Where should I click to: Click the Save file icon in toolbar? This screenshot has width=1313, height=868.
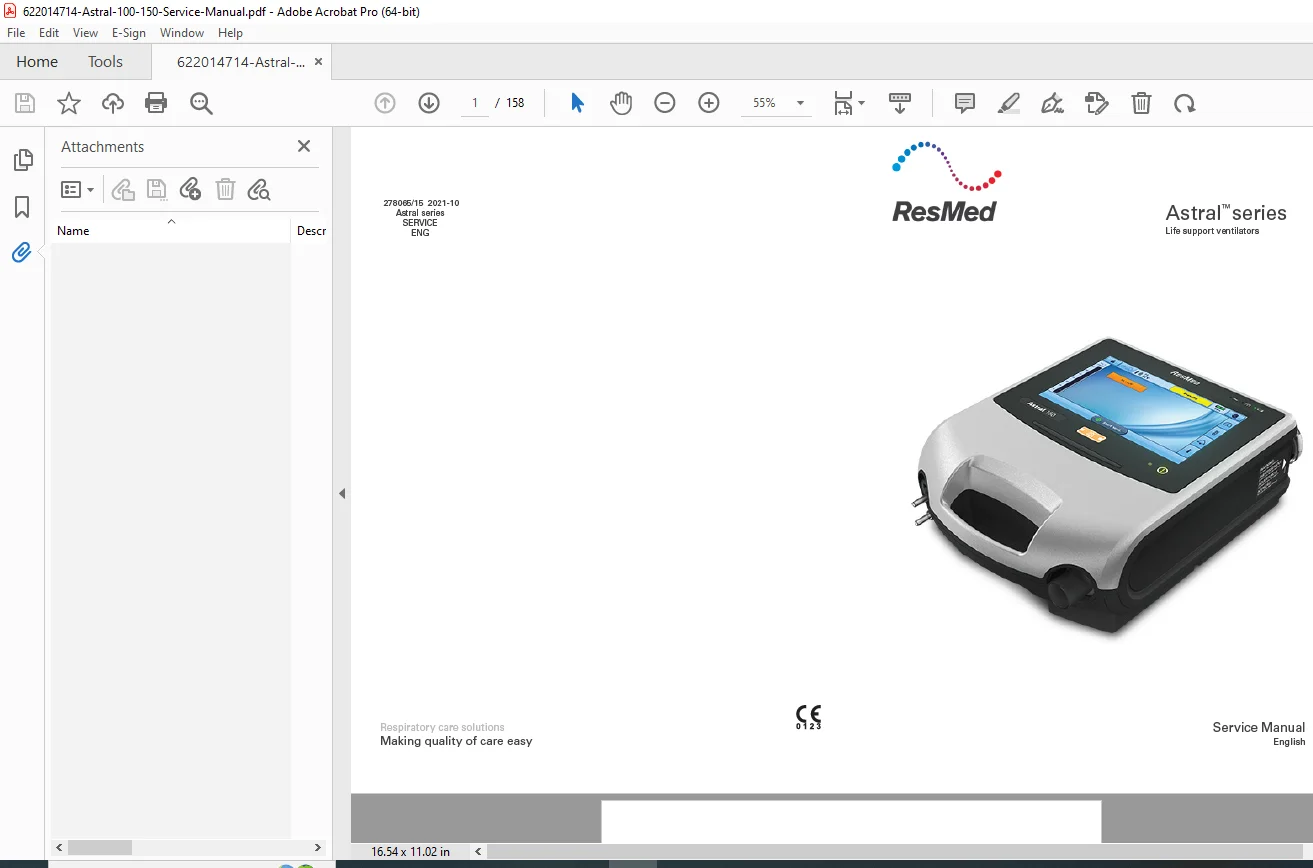tap(25, 103)
